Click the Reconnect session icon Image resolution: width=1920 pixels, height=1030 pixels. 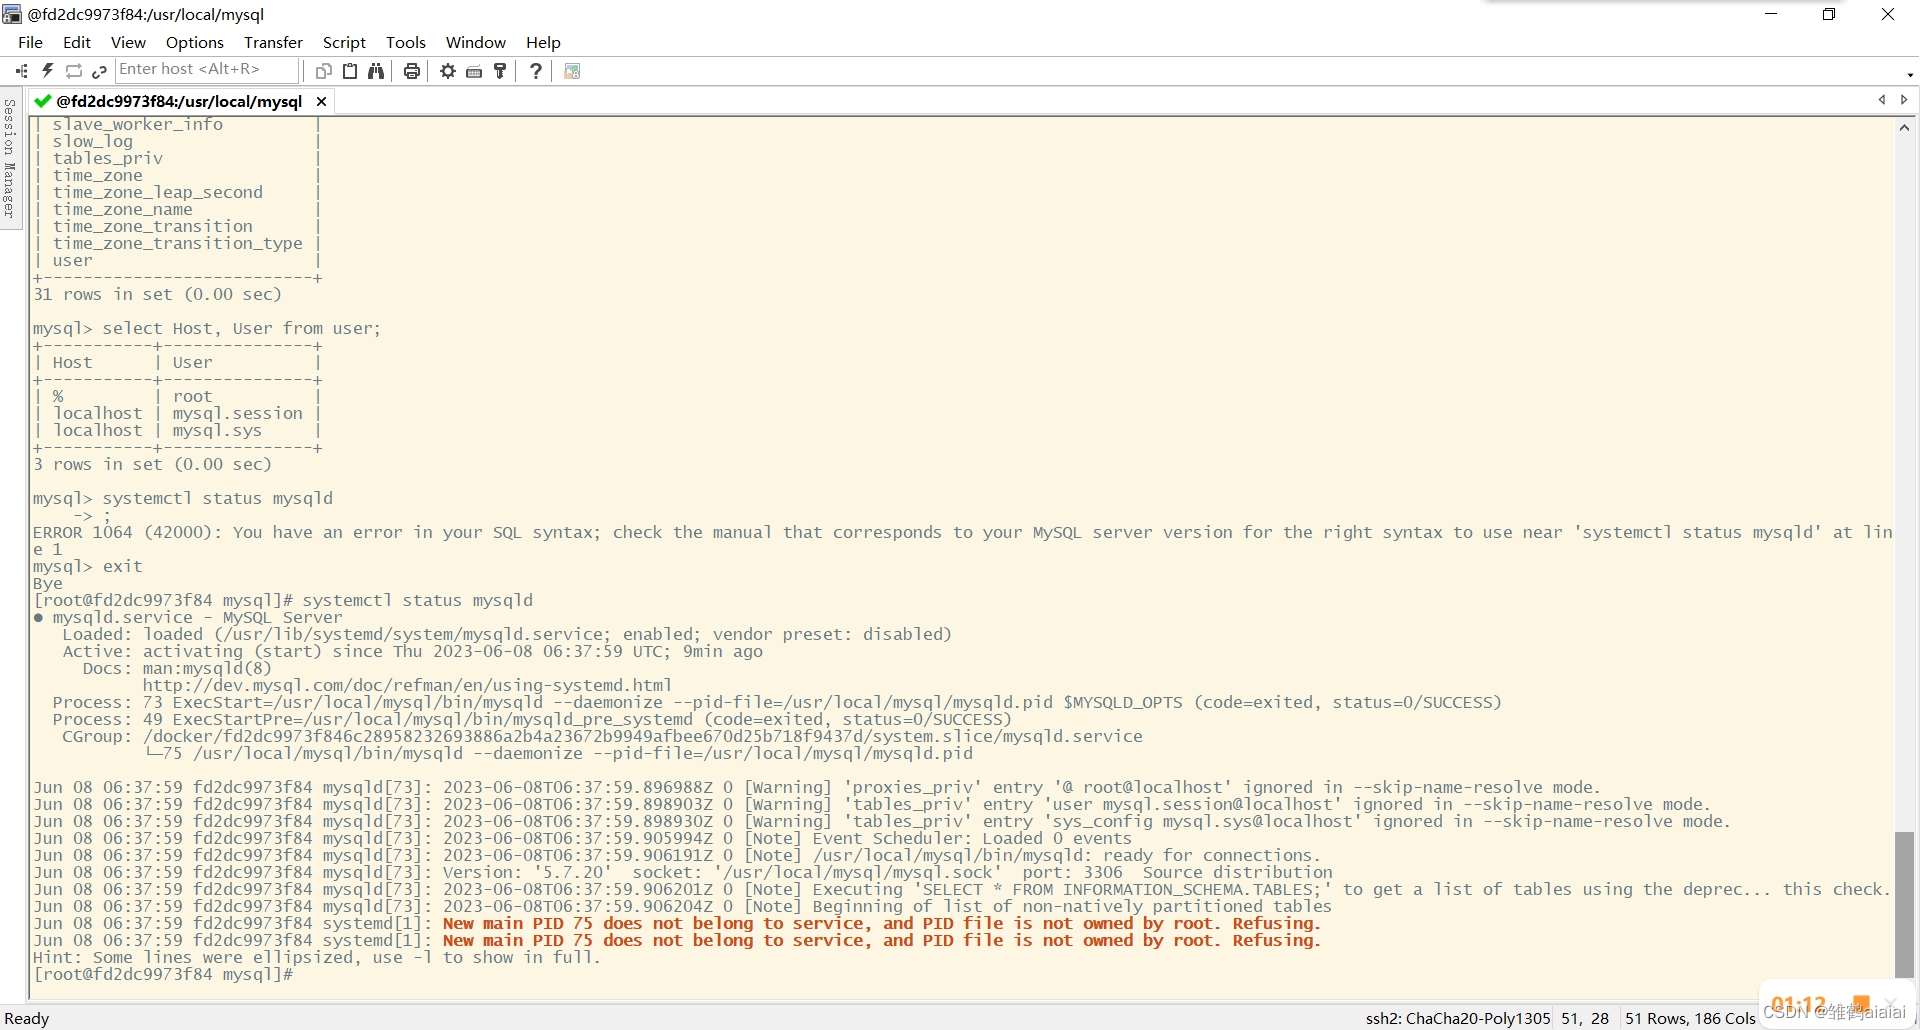(x=73, y=71)
